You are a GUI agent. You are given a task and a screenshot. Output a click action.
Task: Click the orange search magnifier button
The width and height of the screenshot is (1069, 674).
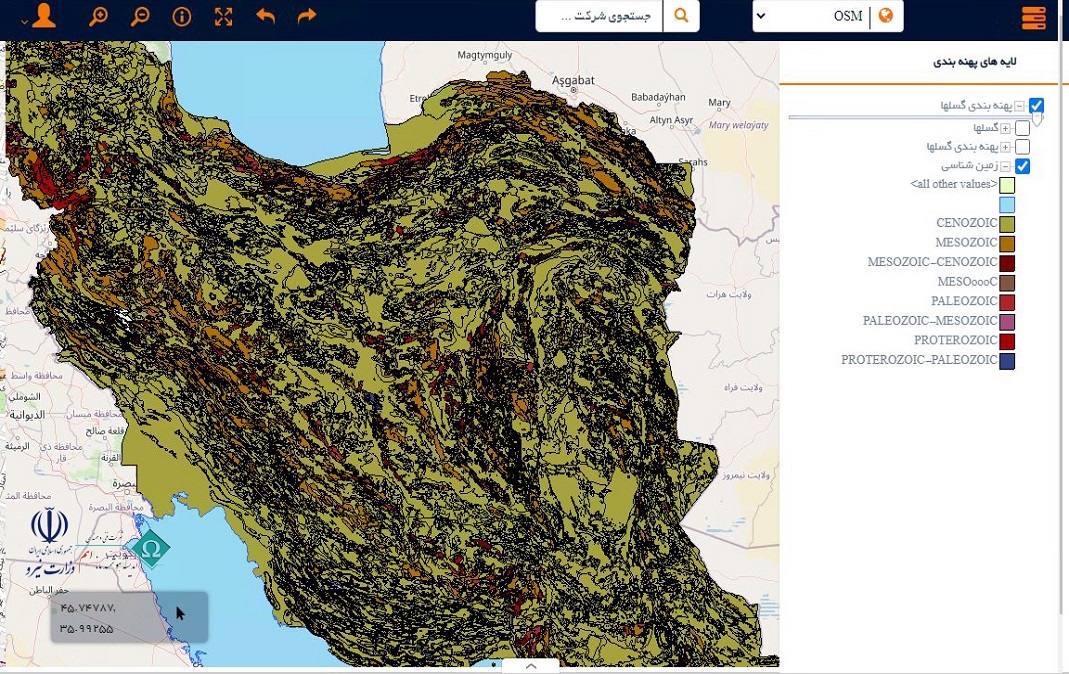click(681, 16)
